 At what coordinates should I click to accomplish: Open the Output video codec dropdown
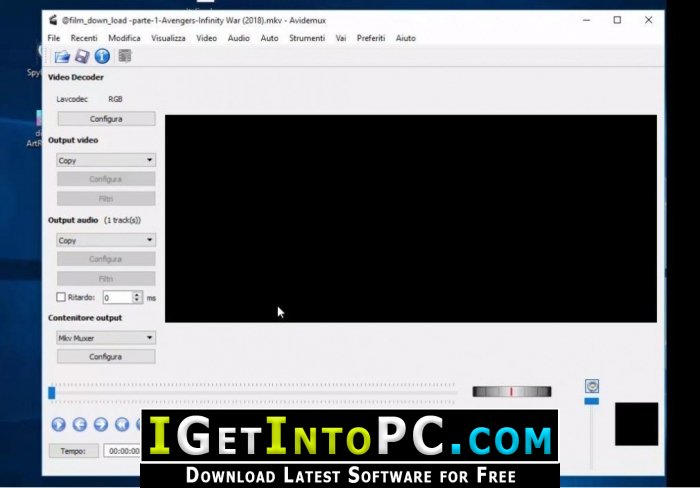pos(106,160)
